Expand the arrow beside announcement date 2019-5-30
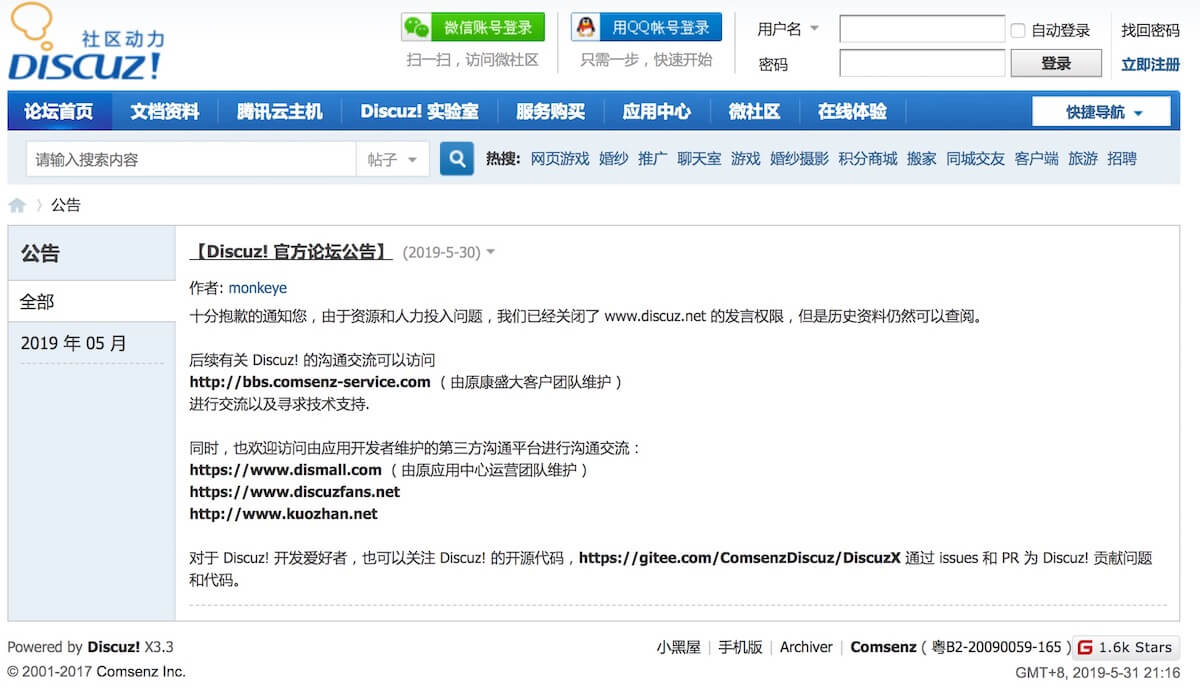Screen dimensions: 1200x695 pyautogui.click(x=490, y=253)
